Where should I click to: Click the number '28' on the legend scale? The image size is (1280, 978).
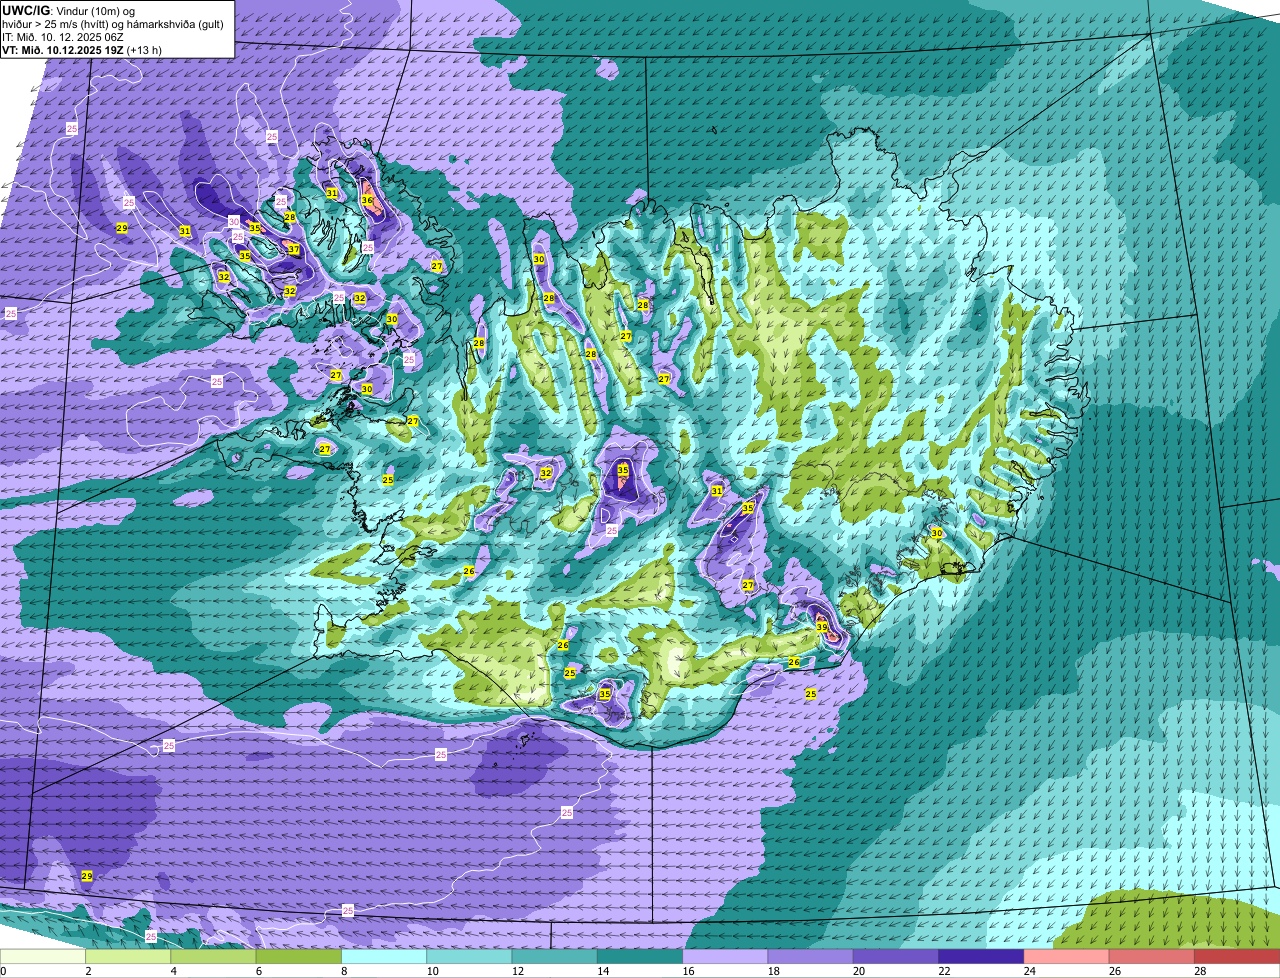click(x=1198, y=971)
